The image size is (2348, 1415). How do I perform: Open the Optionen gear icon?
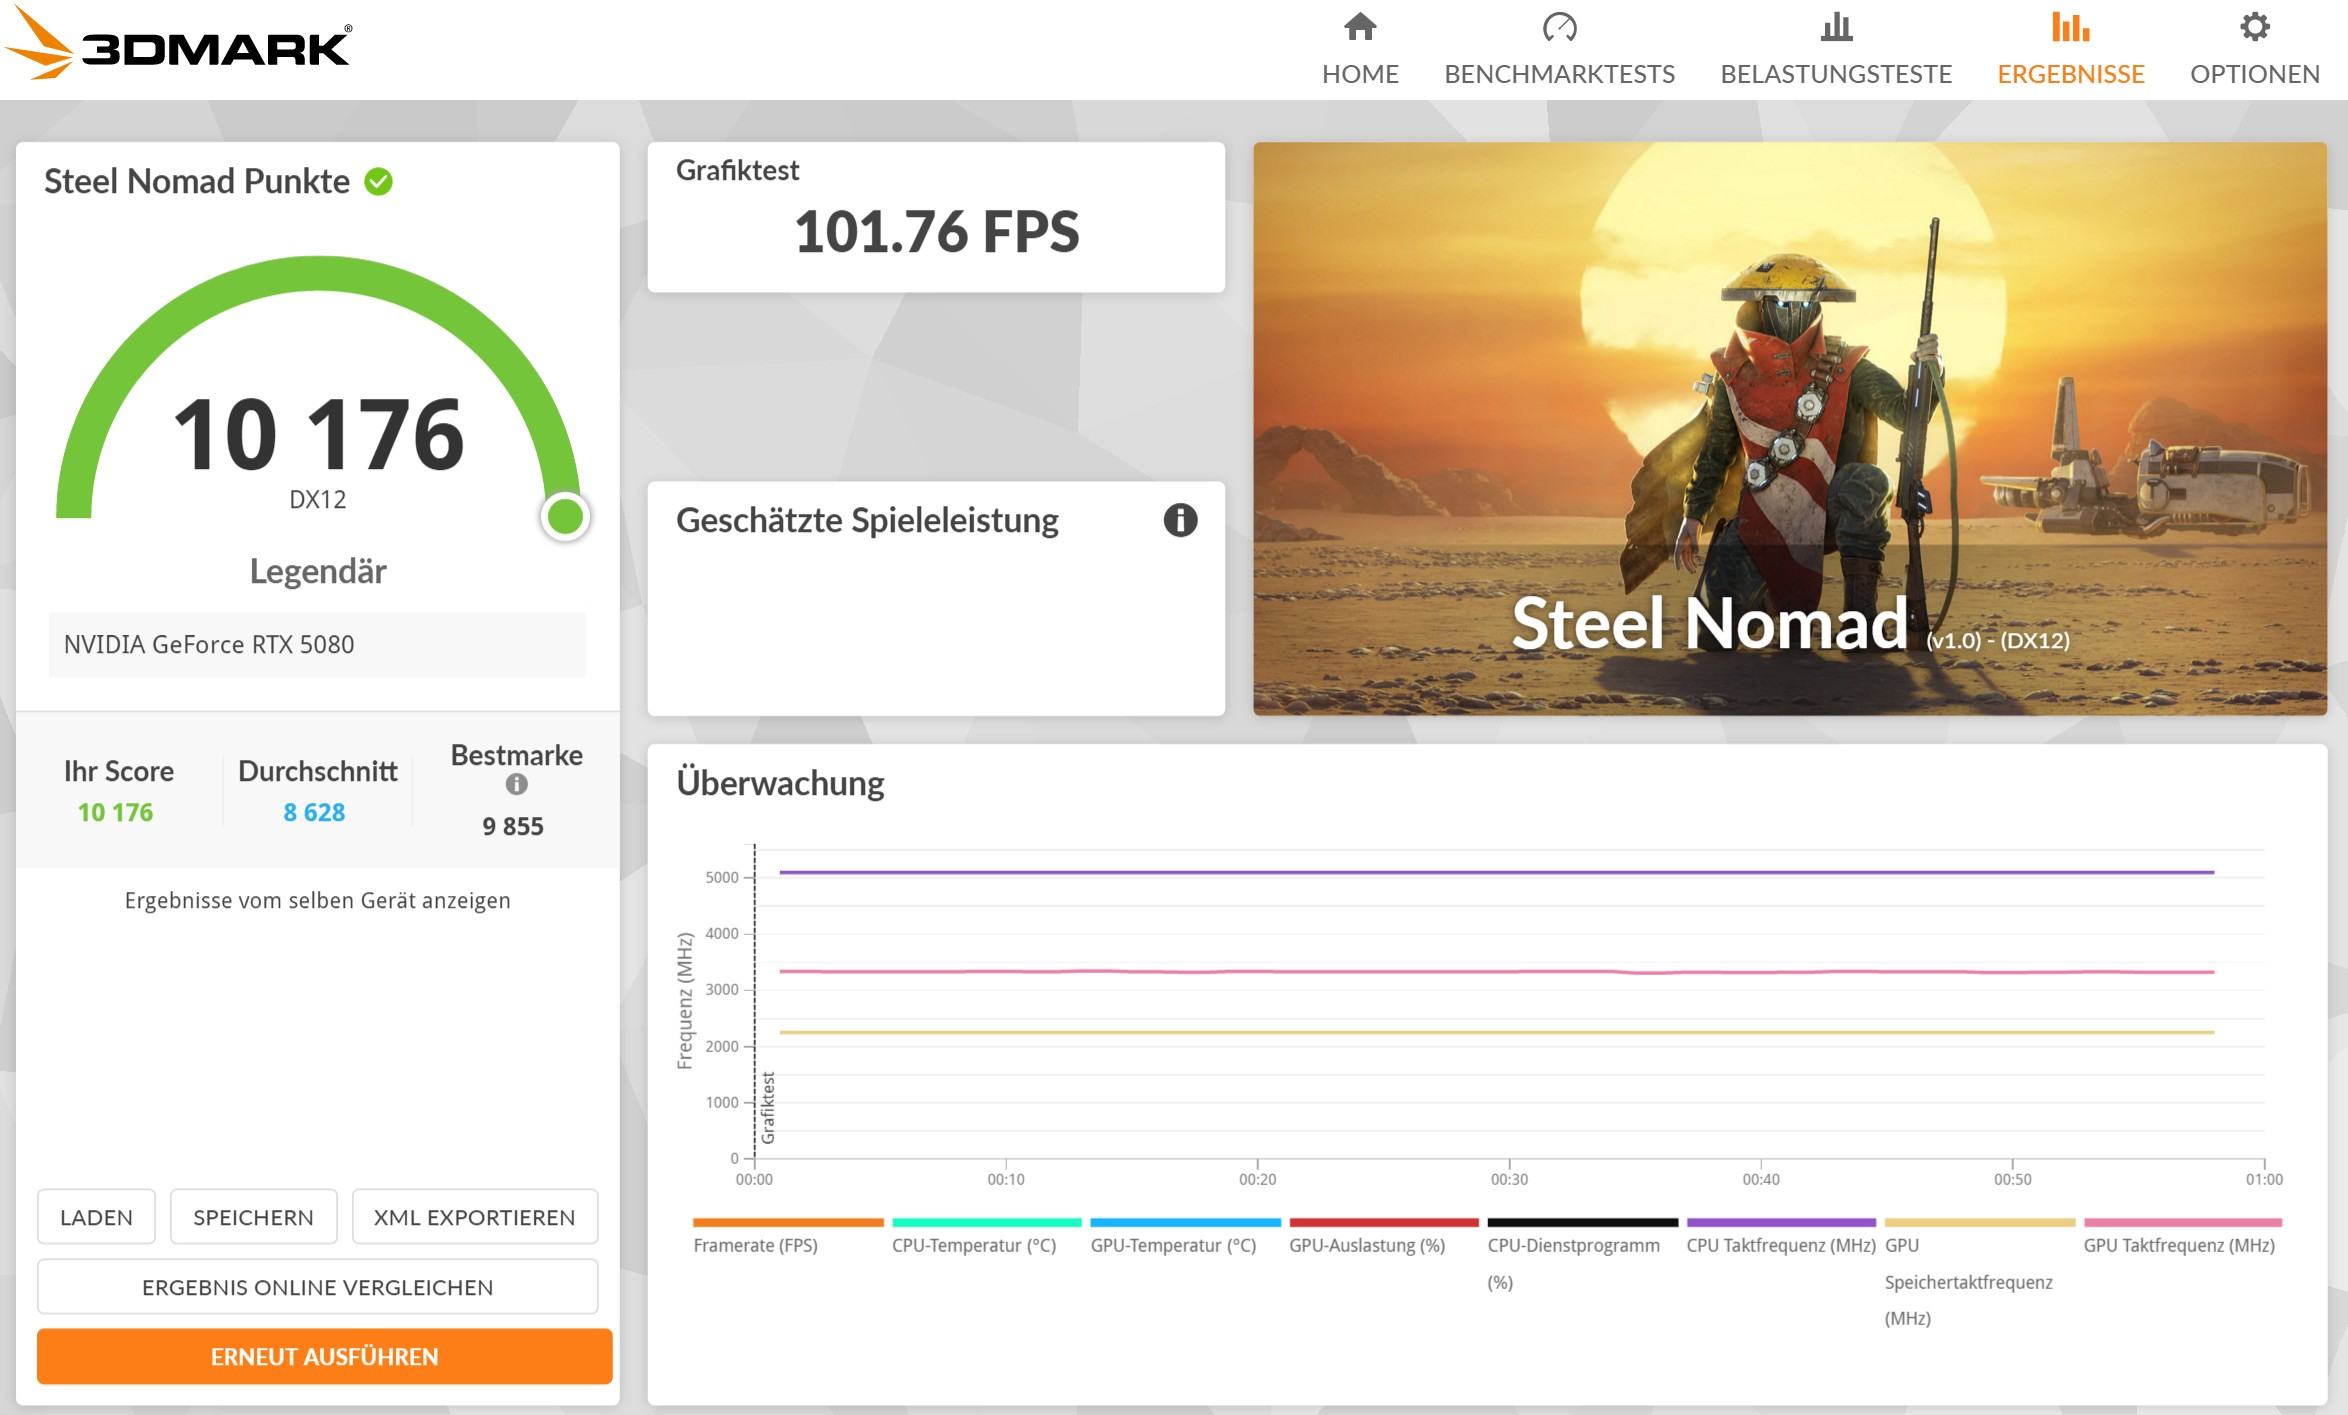coord(2254,27)
